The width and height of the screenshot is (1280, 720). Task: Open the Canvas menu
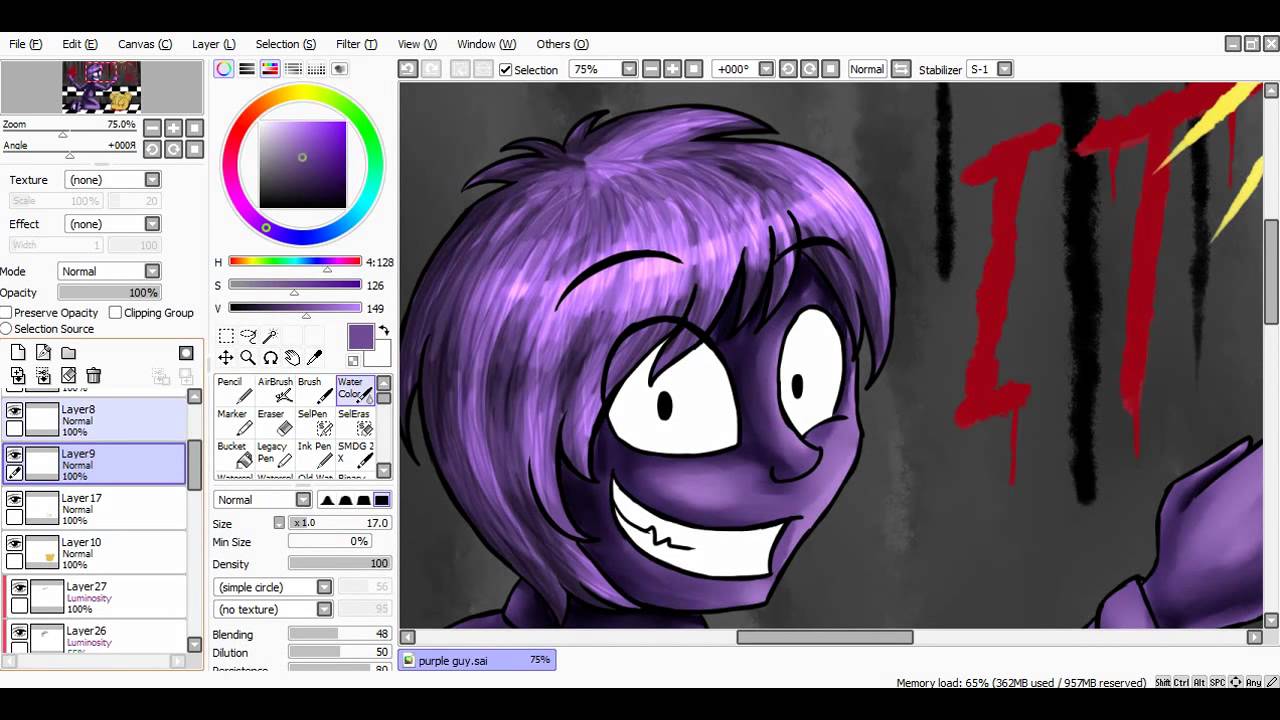145,44
